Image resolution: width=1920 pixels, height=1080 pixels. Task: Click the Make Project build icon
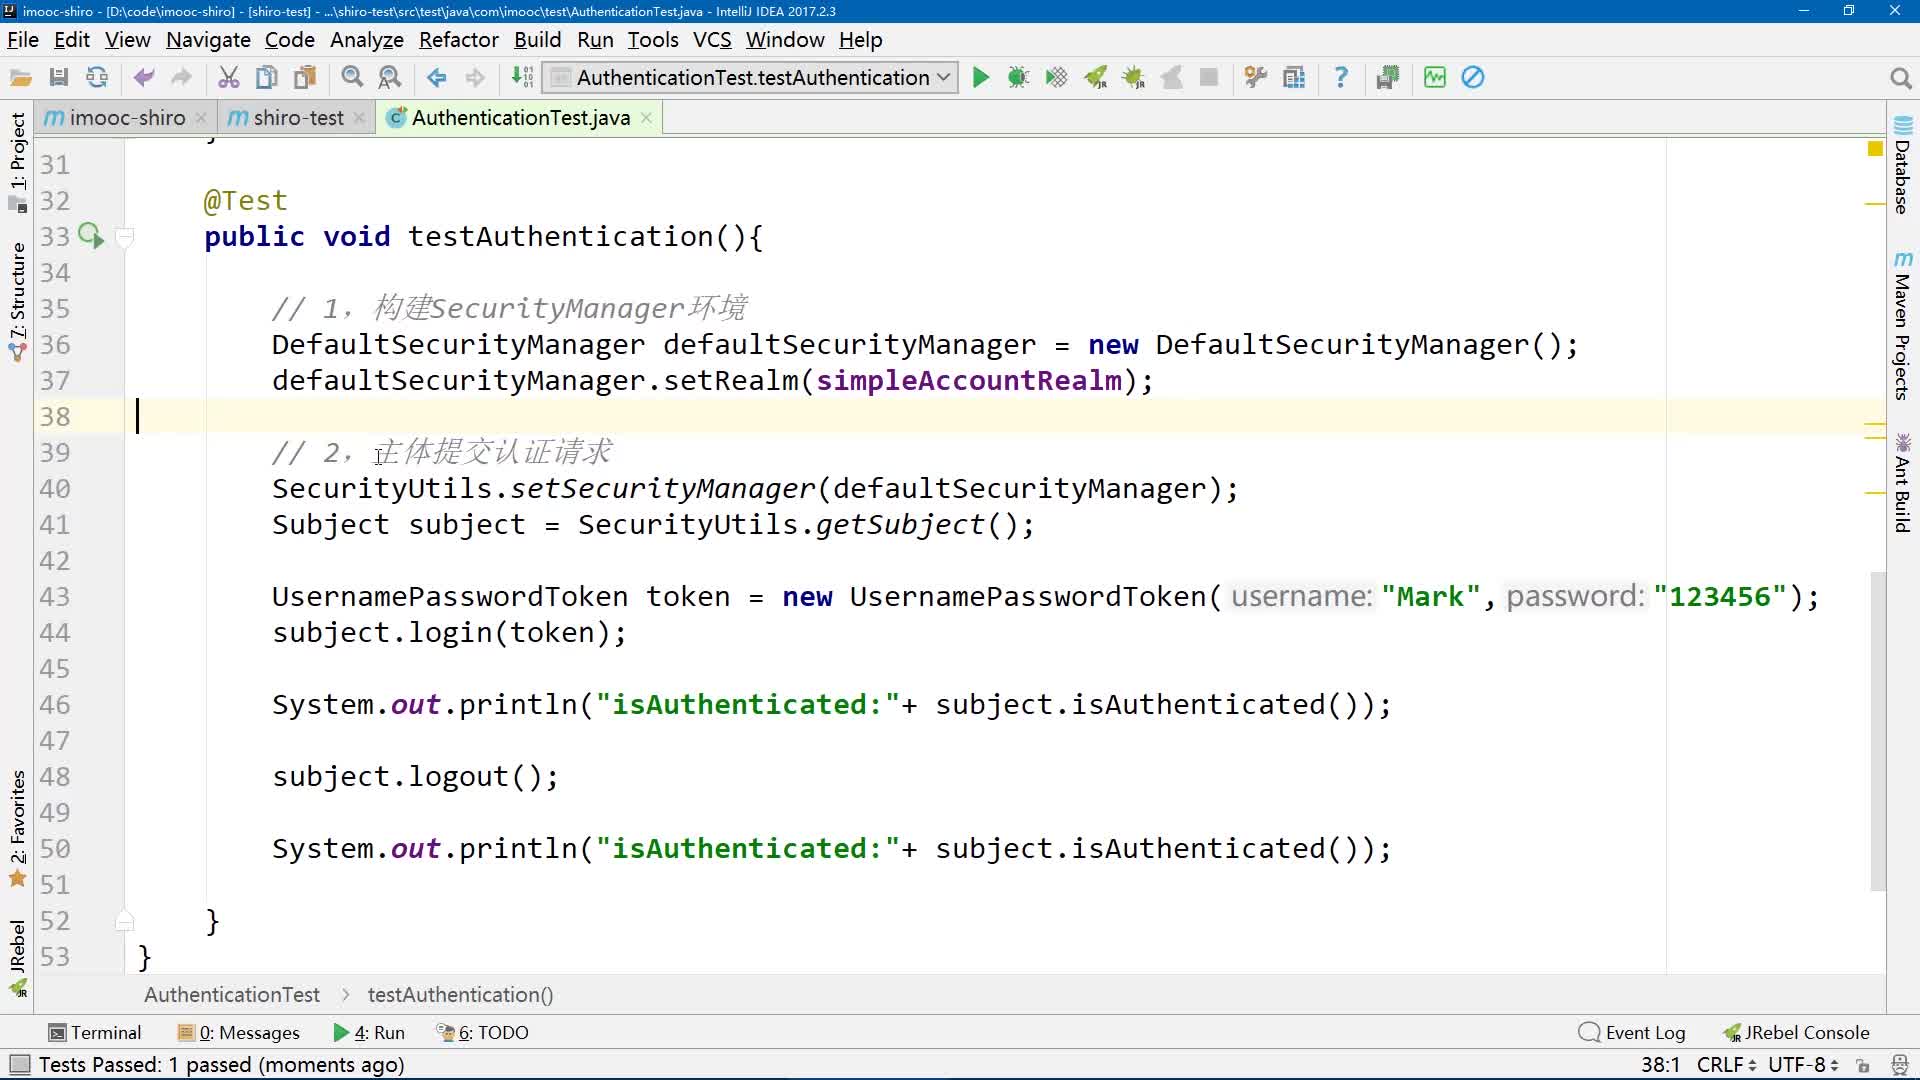tap(522, 78)
